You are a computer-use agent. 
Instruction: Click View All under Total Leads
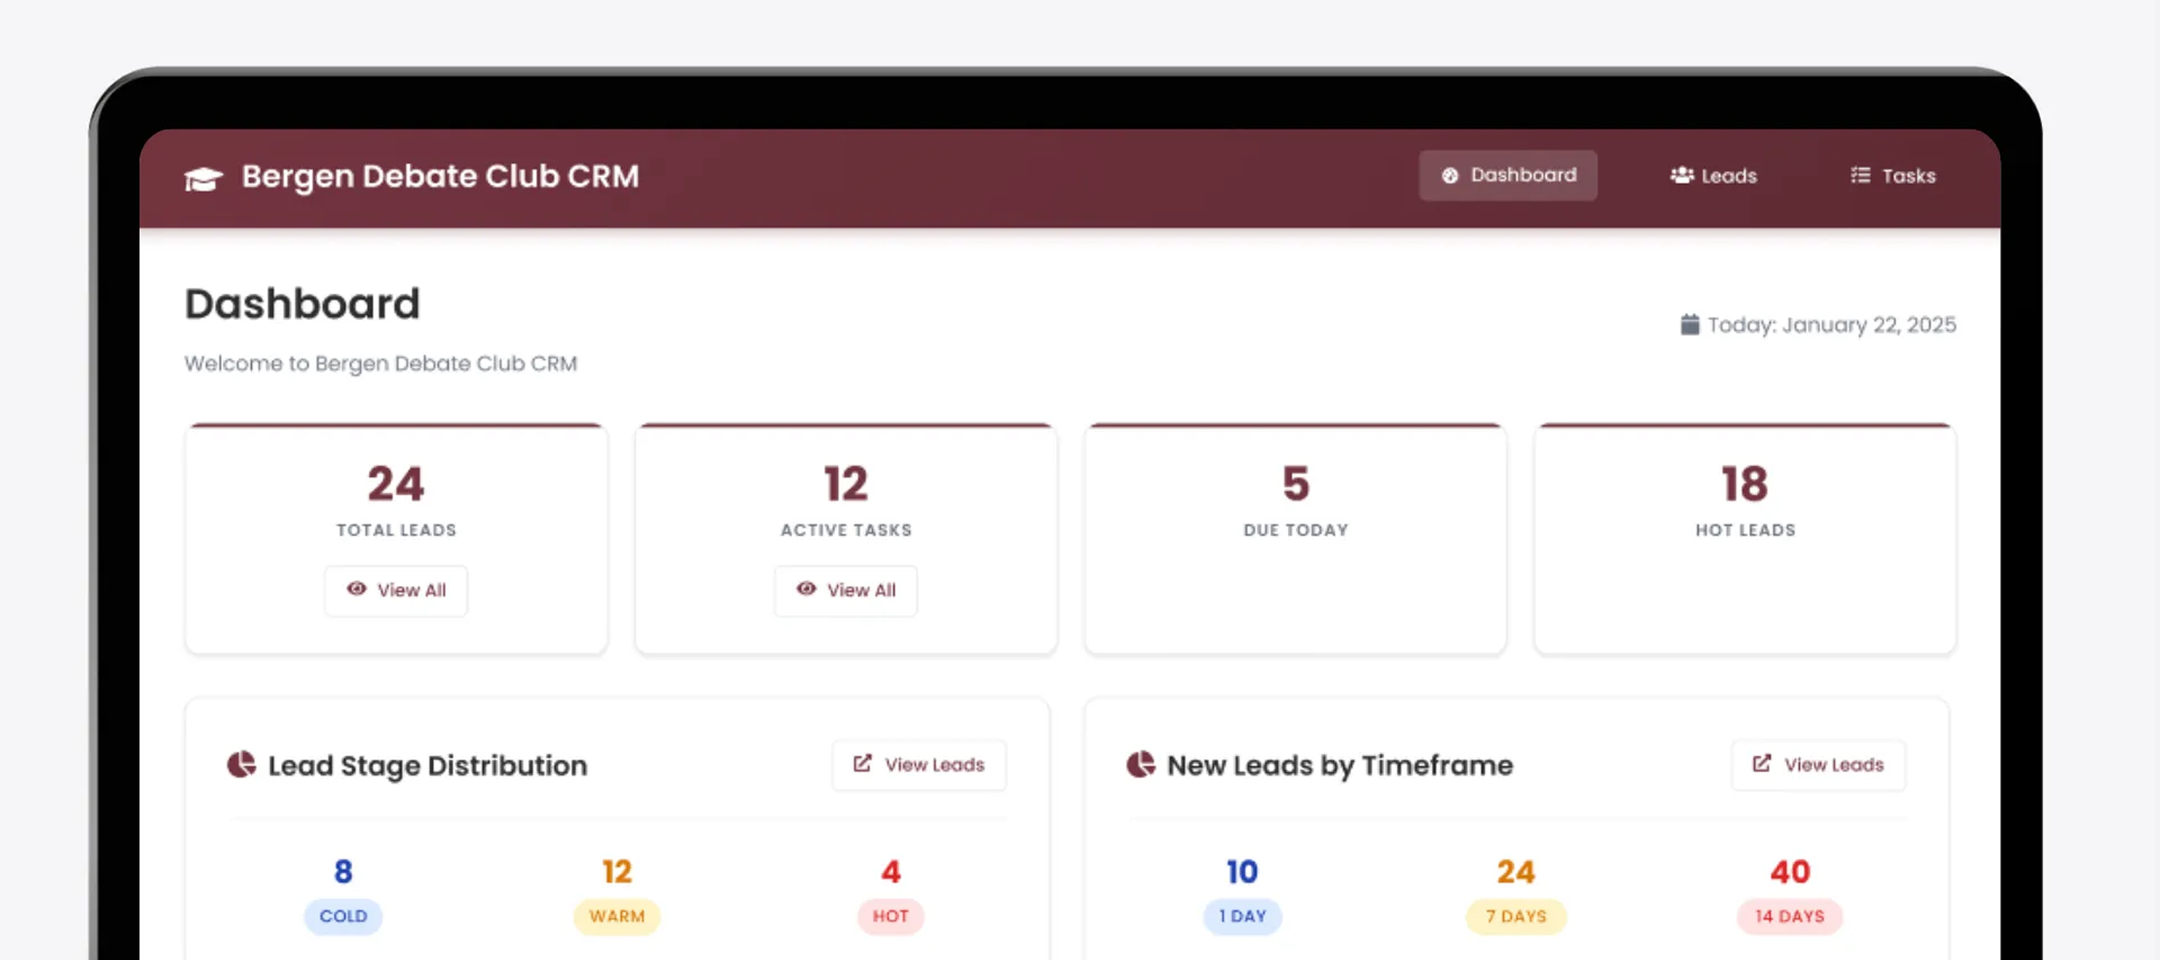coord(396,590)
